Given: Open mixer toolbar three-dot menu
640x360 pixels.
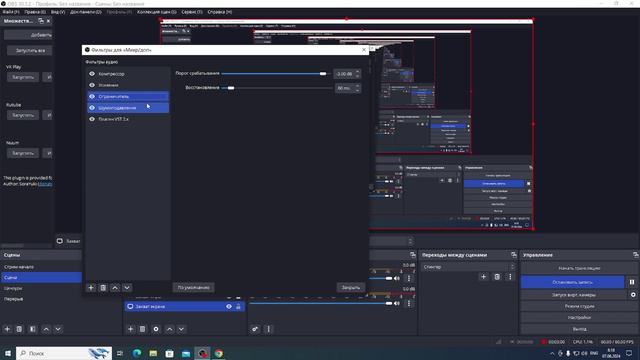Looking at the screenshot, I should [268, 329].
